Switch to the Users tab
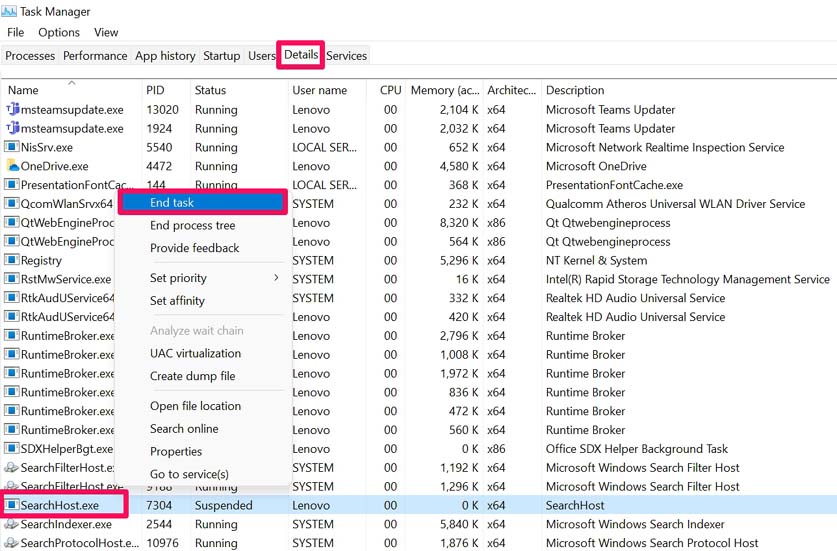This screenshot has width=837, height=551. pyautogui.click(x=261, y=56)
